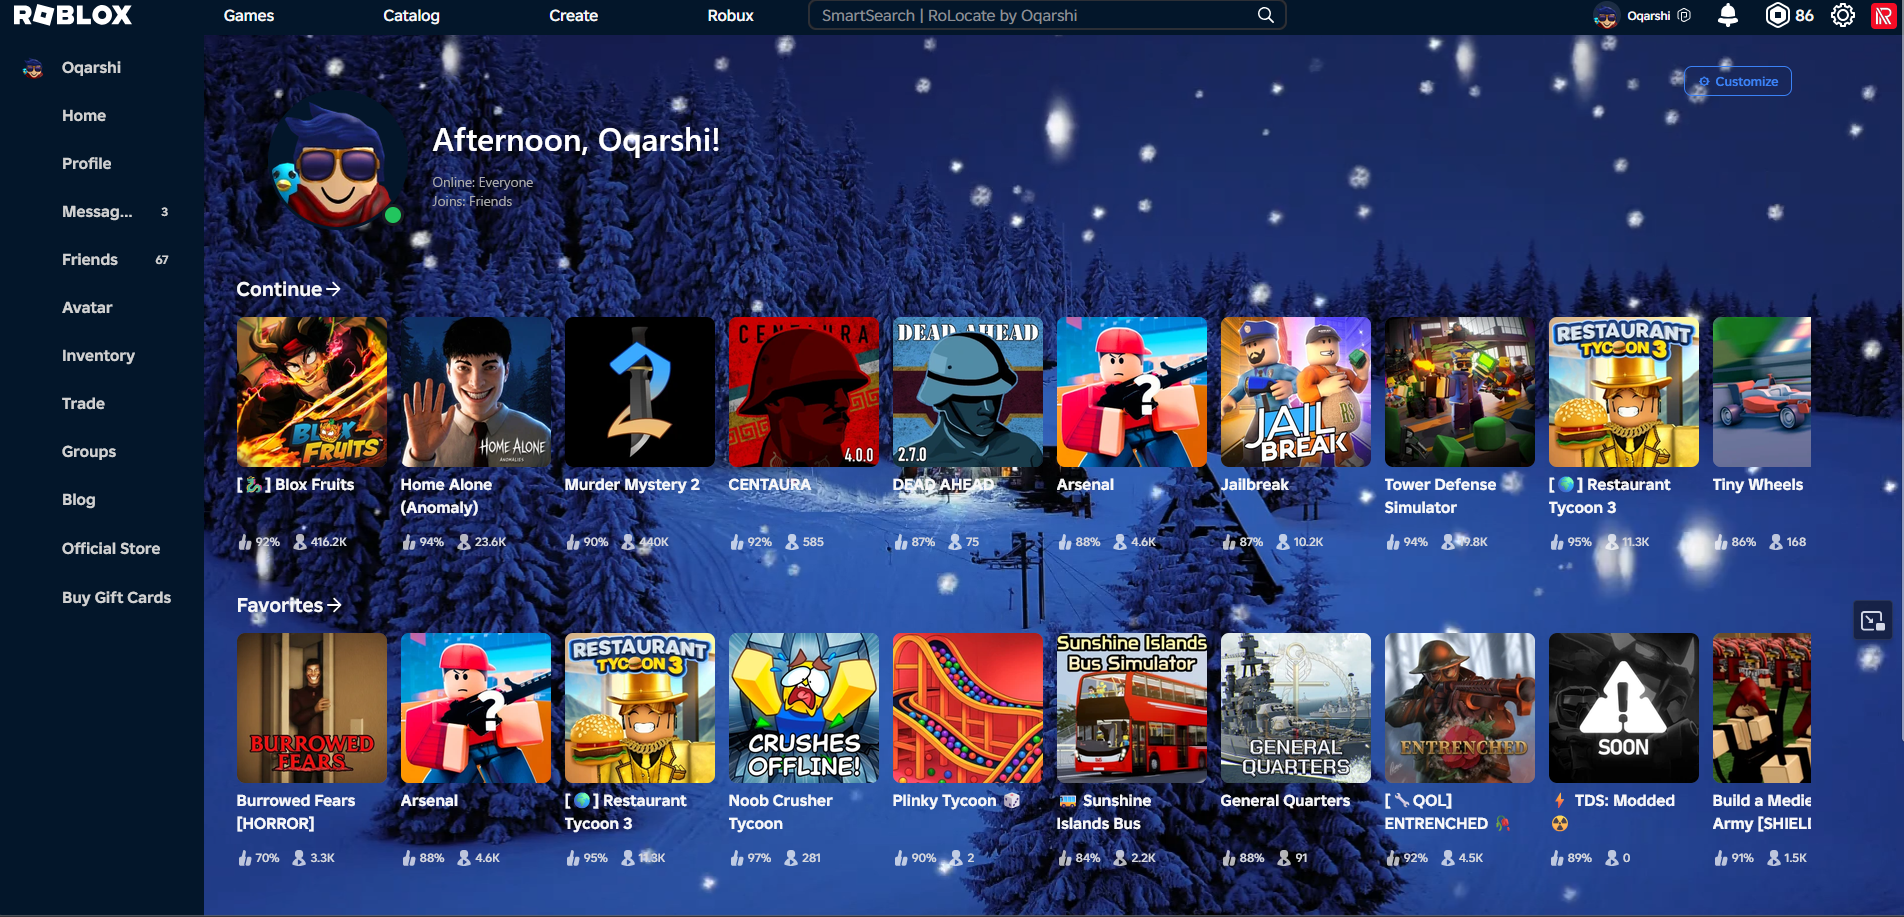This screenshot has height=917, width=1904.
Task: Open Friends in the sidebar
Action: [x=90, y=259]
